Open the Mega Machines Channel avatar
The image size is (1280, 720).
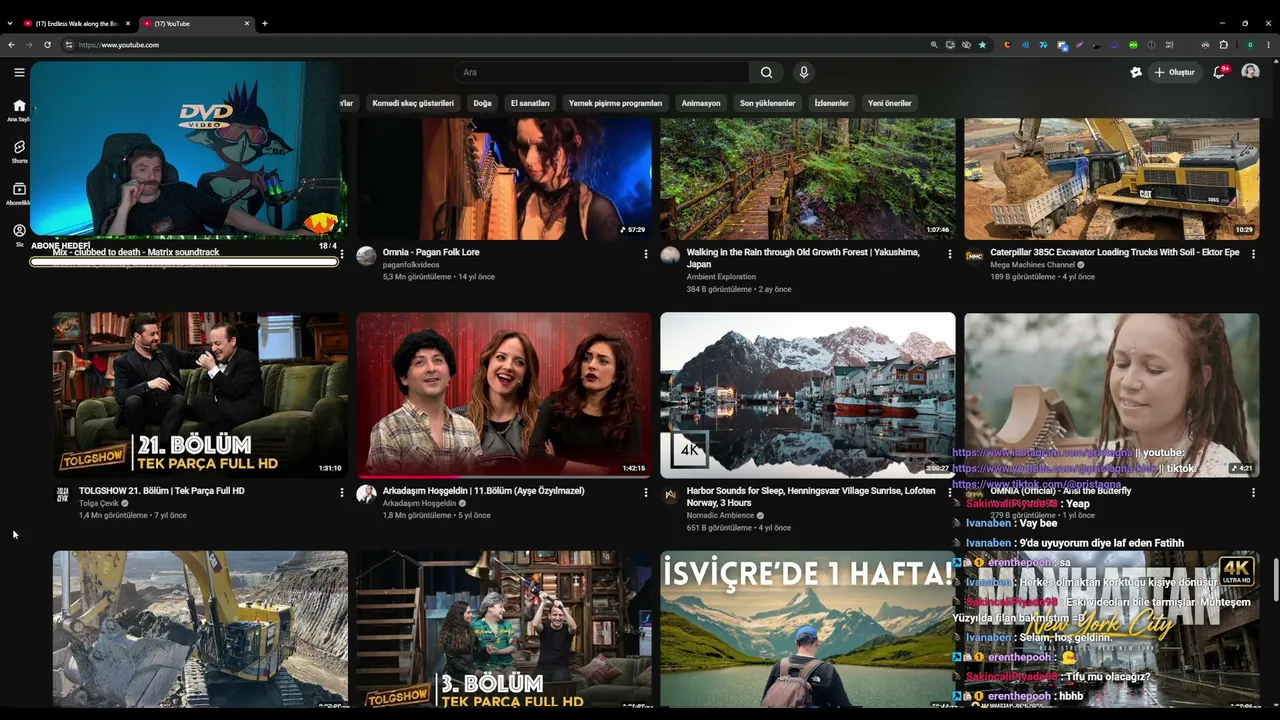click(x=974, y=256)
